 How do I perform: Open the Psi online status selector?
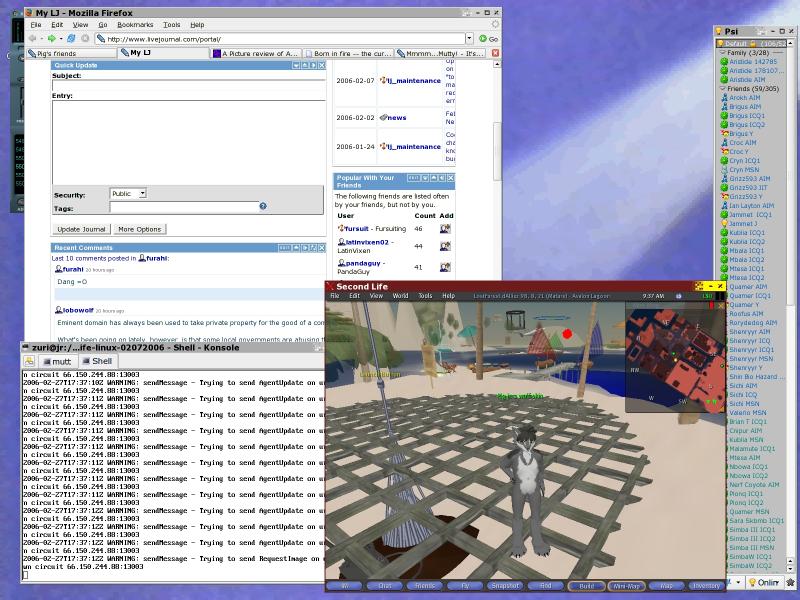[x=765, y=582]
